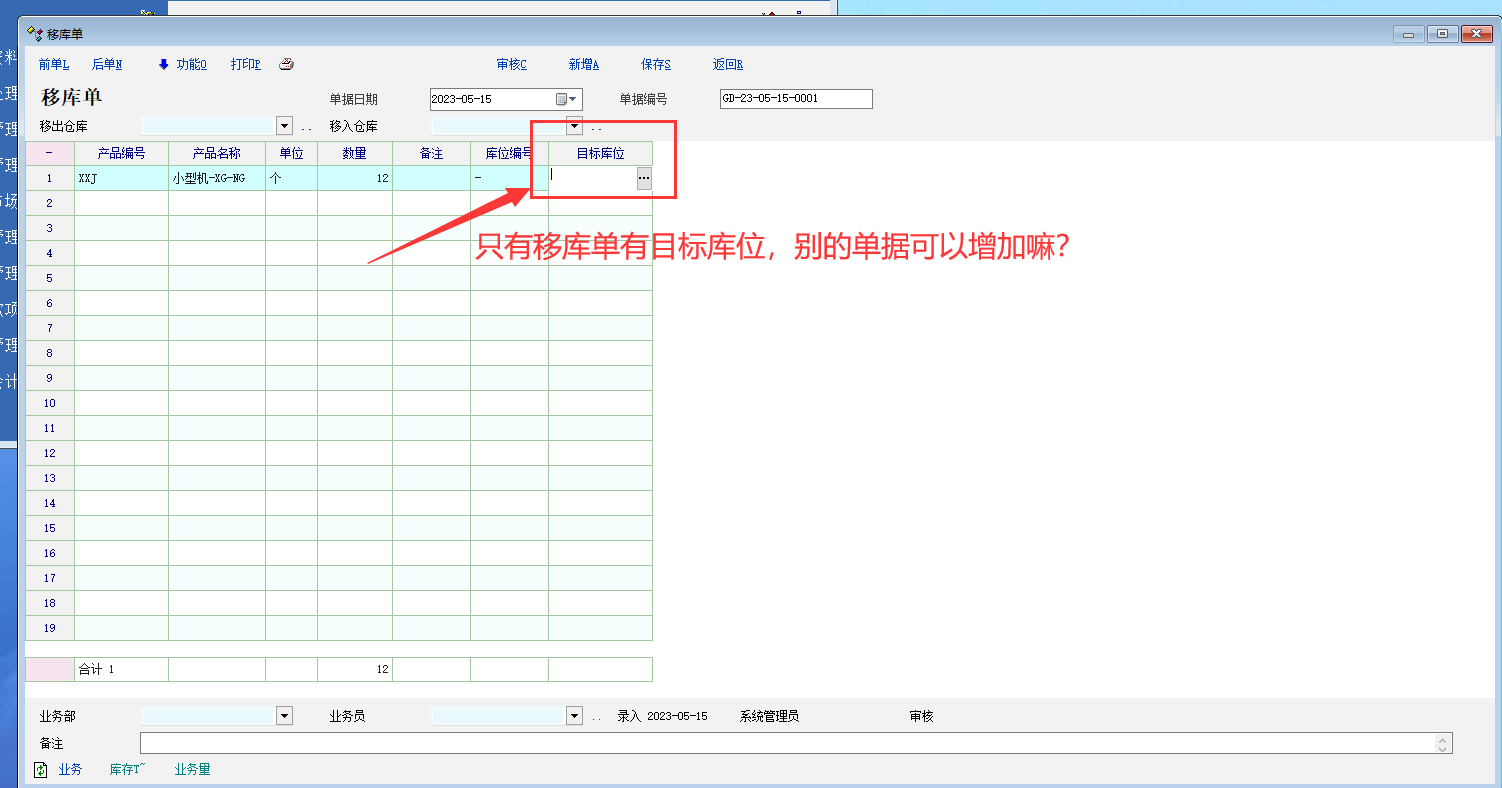Click the browse dots beside 移出仓库
Image resolution: width=1502 pixels, height=788 pixels.
pos(306,128)
